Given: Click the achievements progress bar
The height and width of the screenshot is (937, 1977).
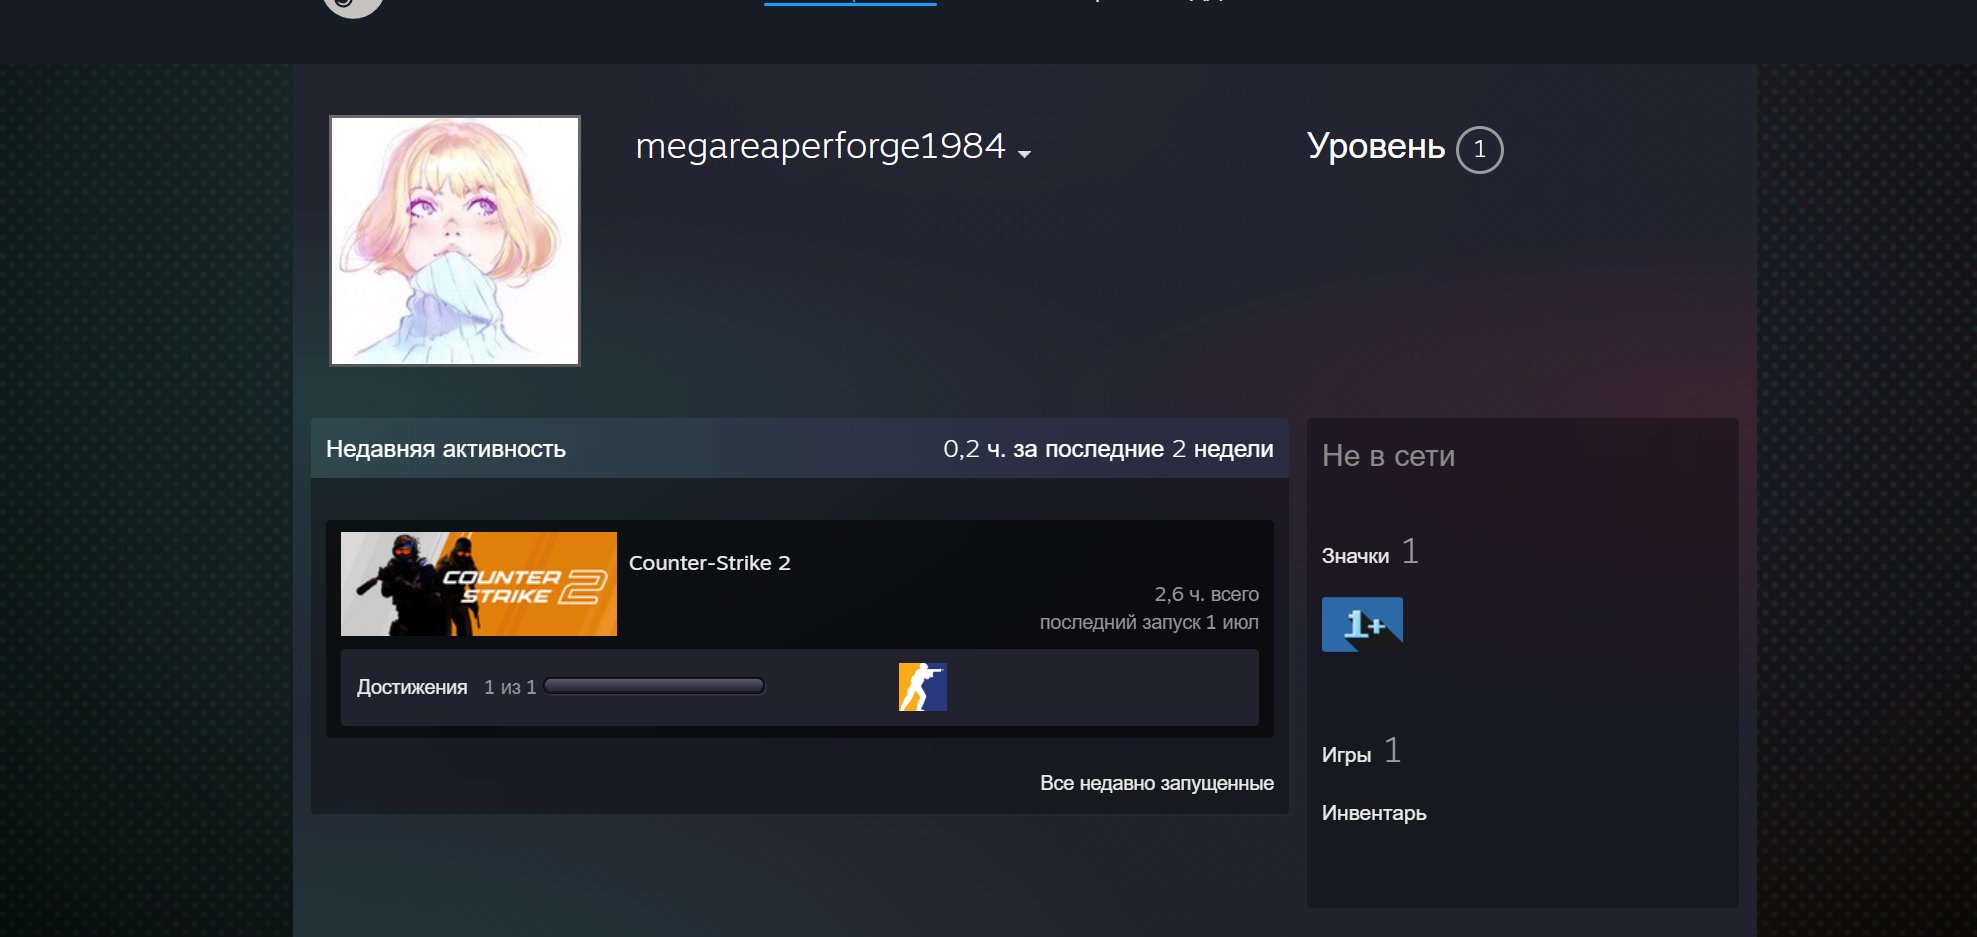Looking at the screenshot, I should coord(655,686).
